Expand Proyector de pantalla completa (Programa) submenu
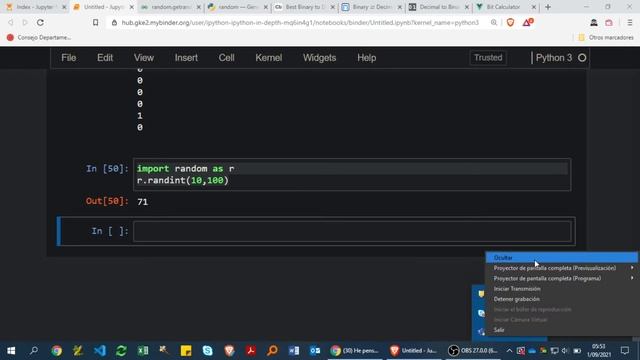640x360 pixels. click(561, 278)
